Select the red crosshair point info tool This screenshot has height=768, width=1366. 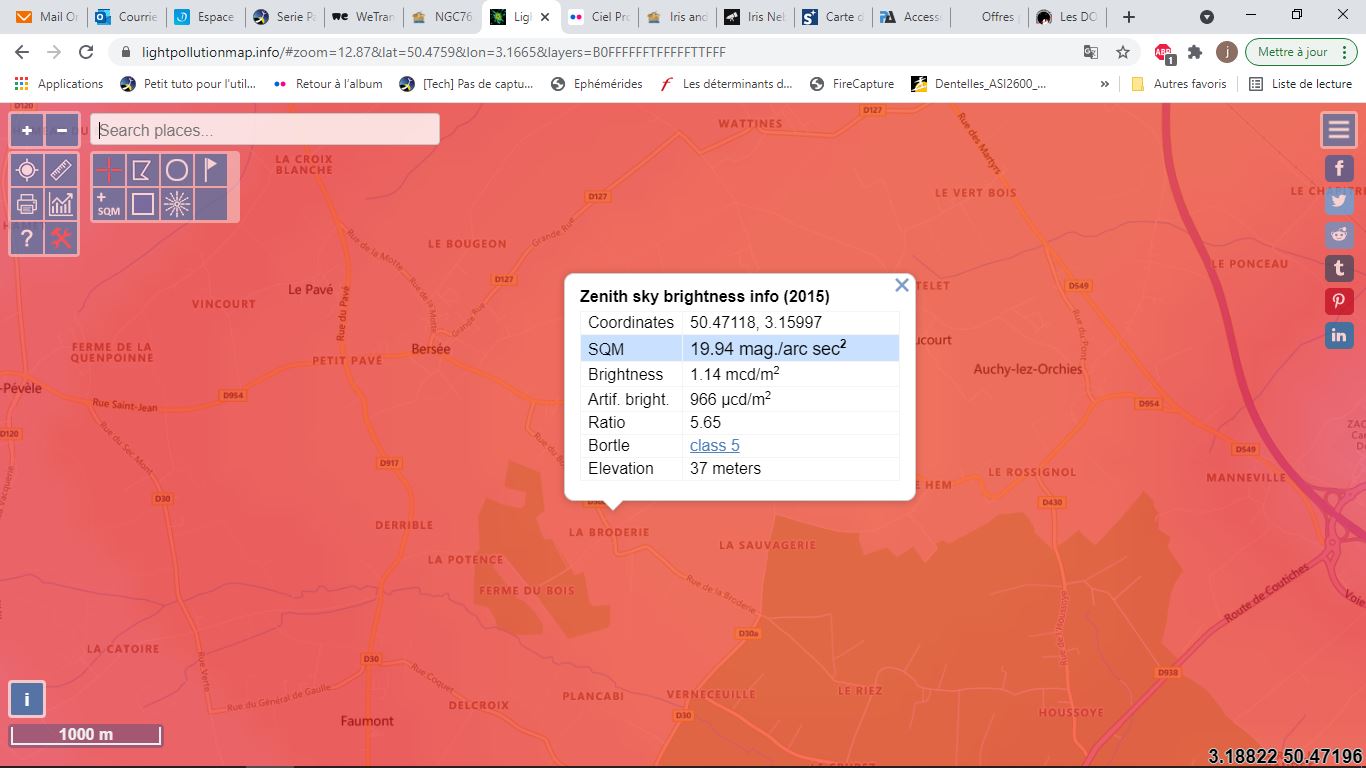click(x=109, y=170)
